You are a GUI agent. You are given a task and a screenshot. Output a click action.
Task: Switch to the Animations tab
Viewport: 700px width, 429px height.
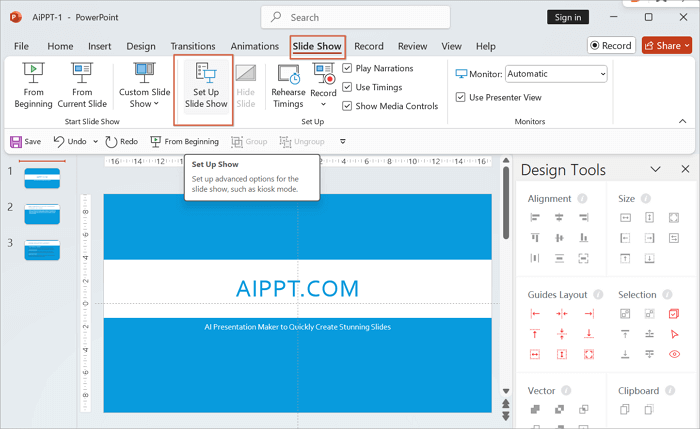254,46
